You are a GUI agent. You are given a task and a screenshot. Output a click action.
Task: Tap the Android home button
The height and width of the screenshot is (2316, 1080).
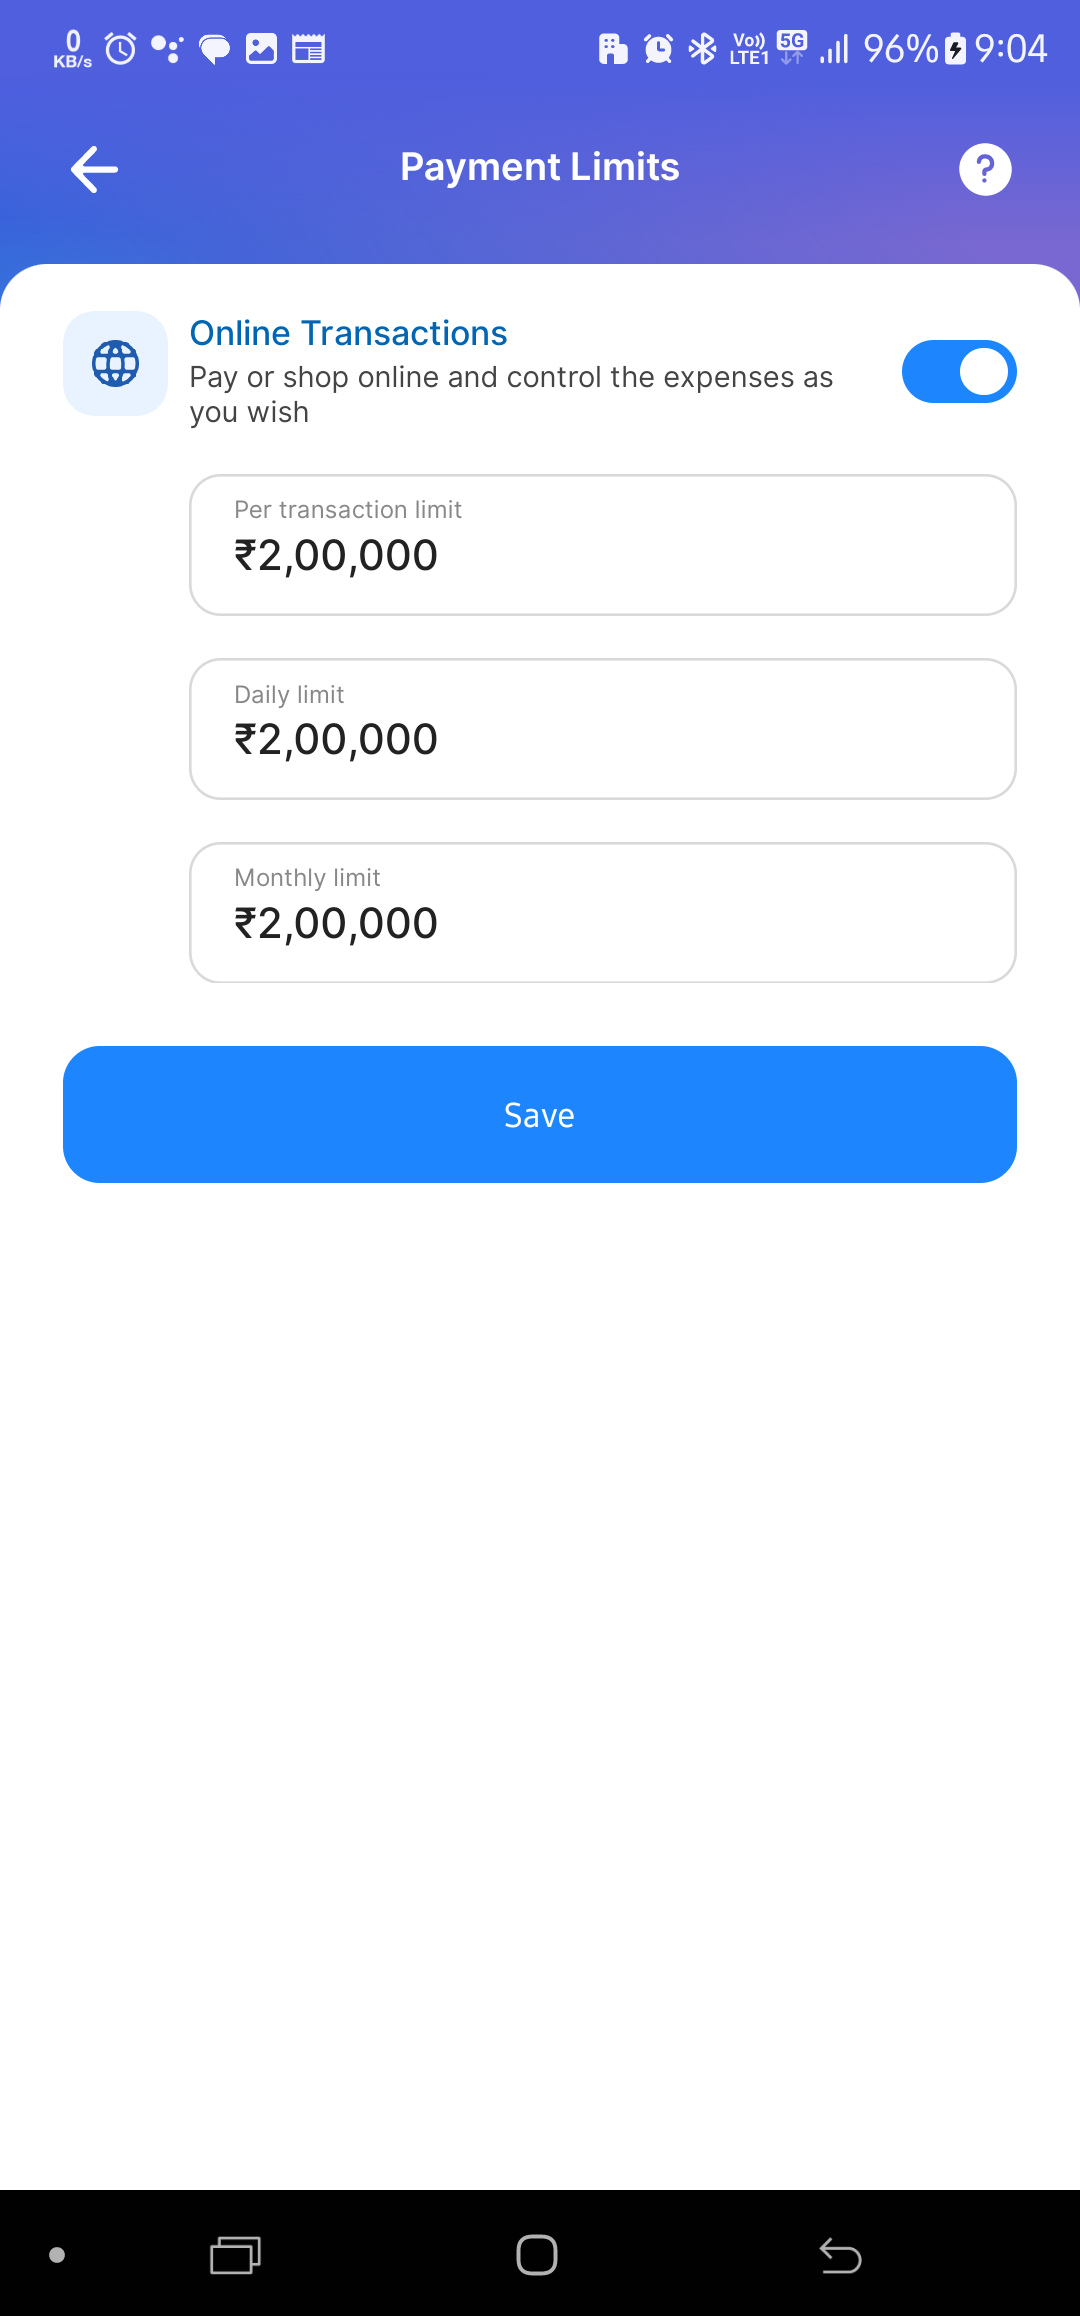[x=537, y=2255]
